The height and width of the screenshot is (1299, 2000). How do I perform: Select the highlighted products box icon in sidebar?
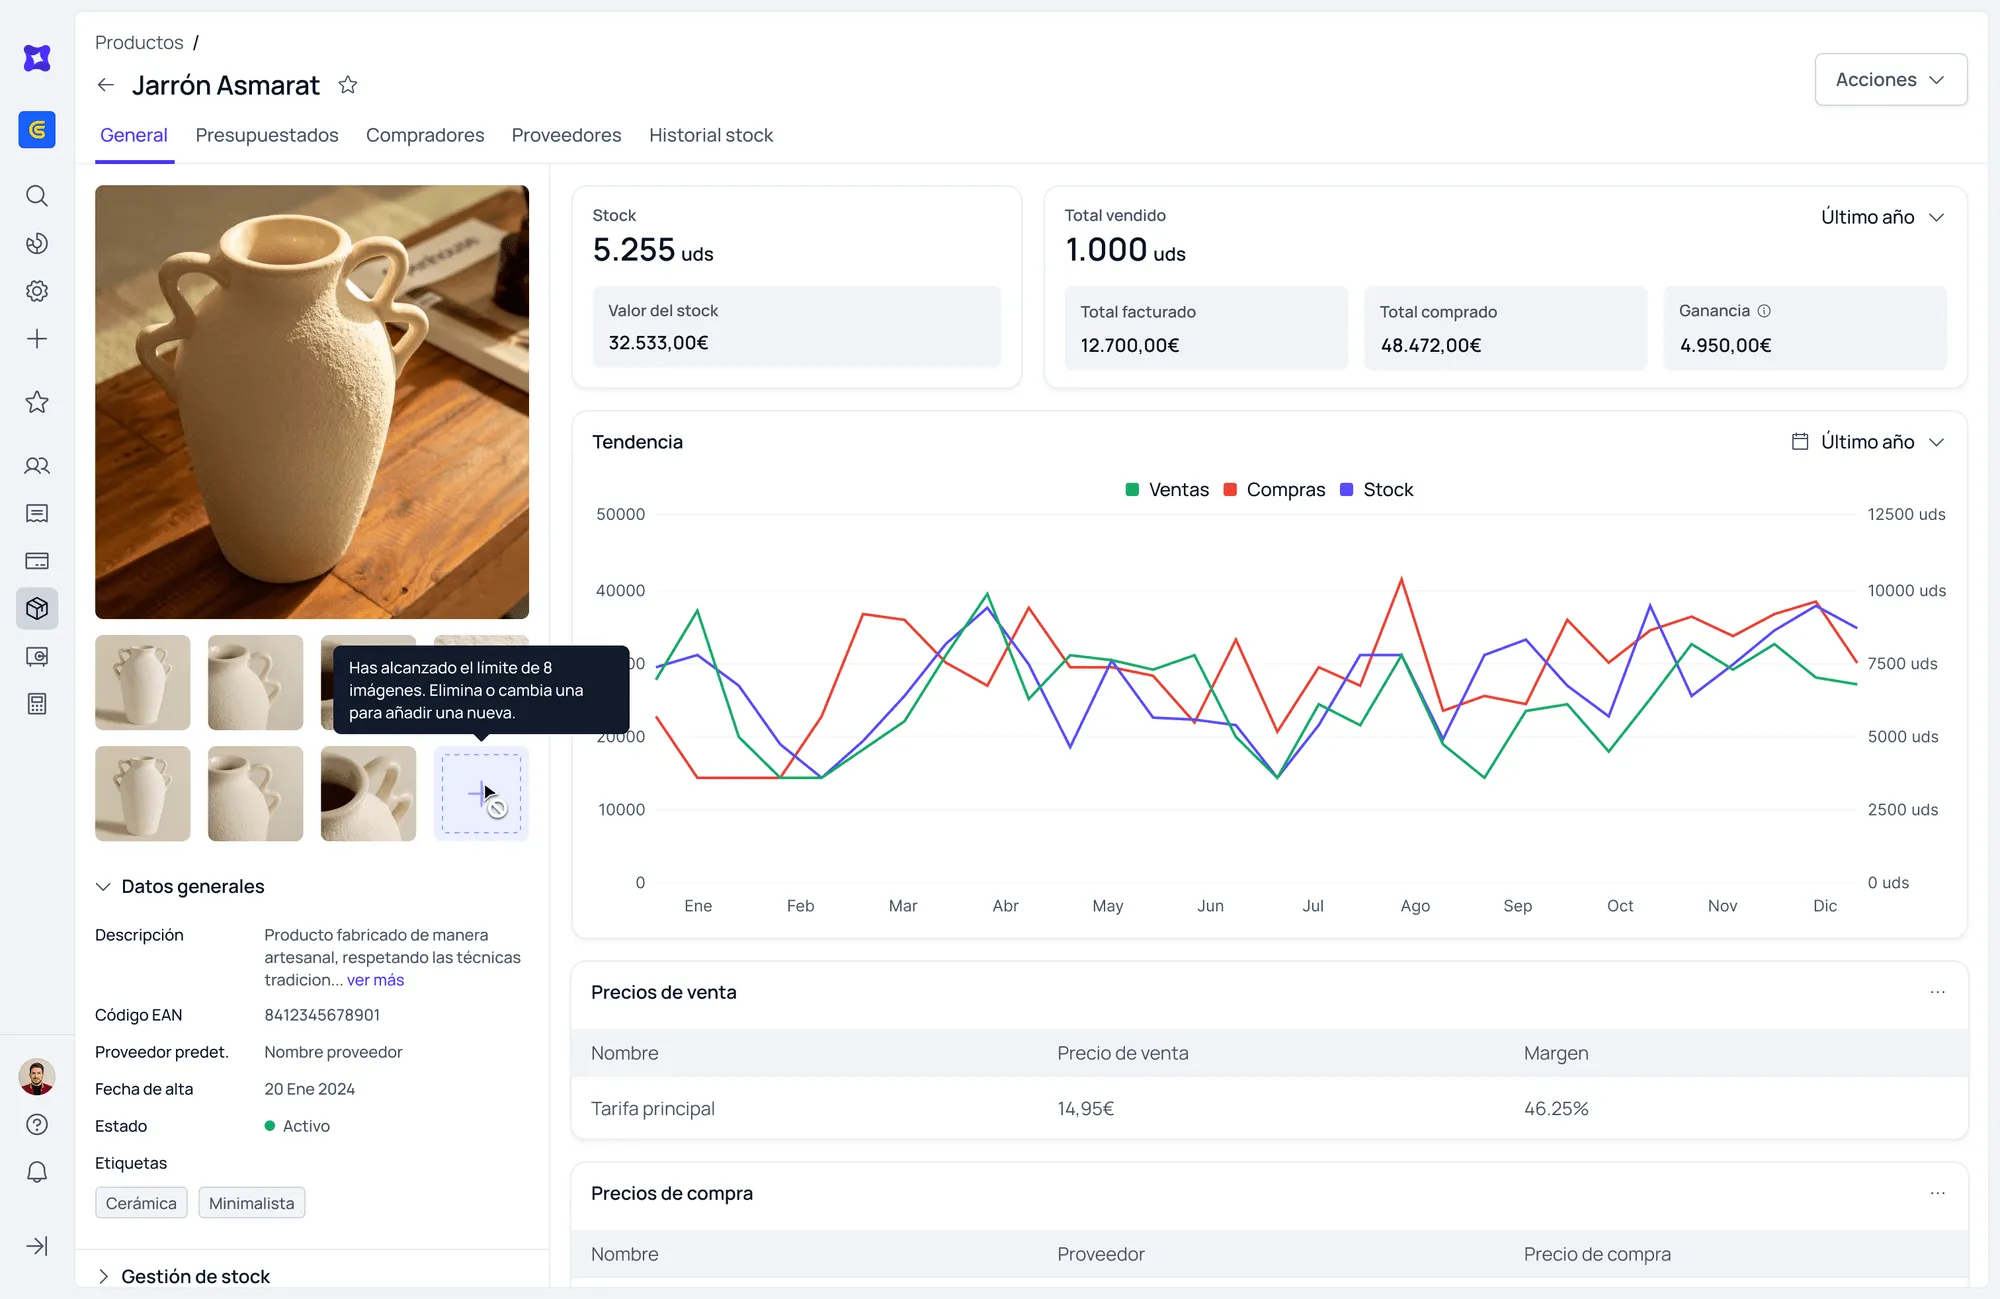click(x=37, y=608)
